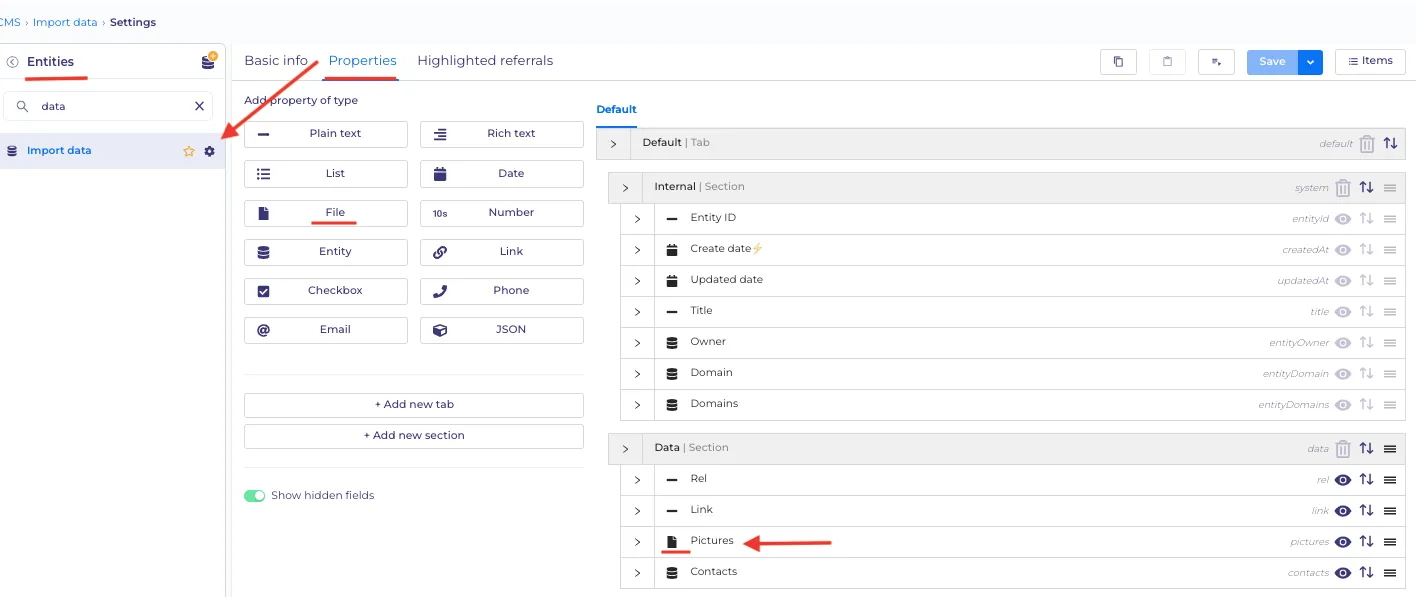Screen dimensions: 1416x597
Task: Click the Pictures file type icon
Action: click(x=672, y=542)
